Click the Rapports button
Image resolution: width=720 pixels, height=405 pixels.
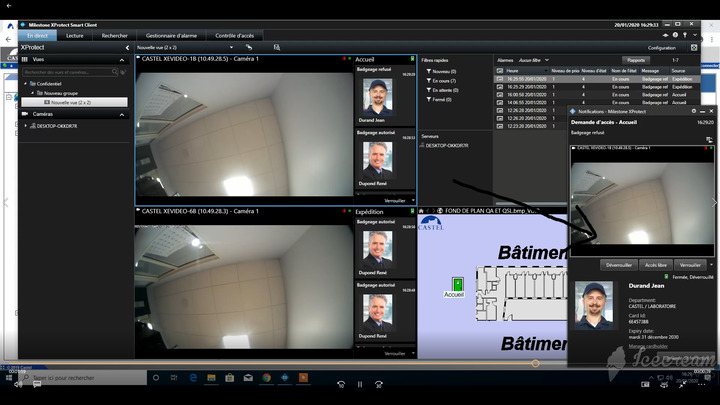pyautogui.click(x=636, y=60)
